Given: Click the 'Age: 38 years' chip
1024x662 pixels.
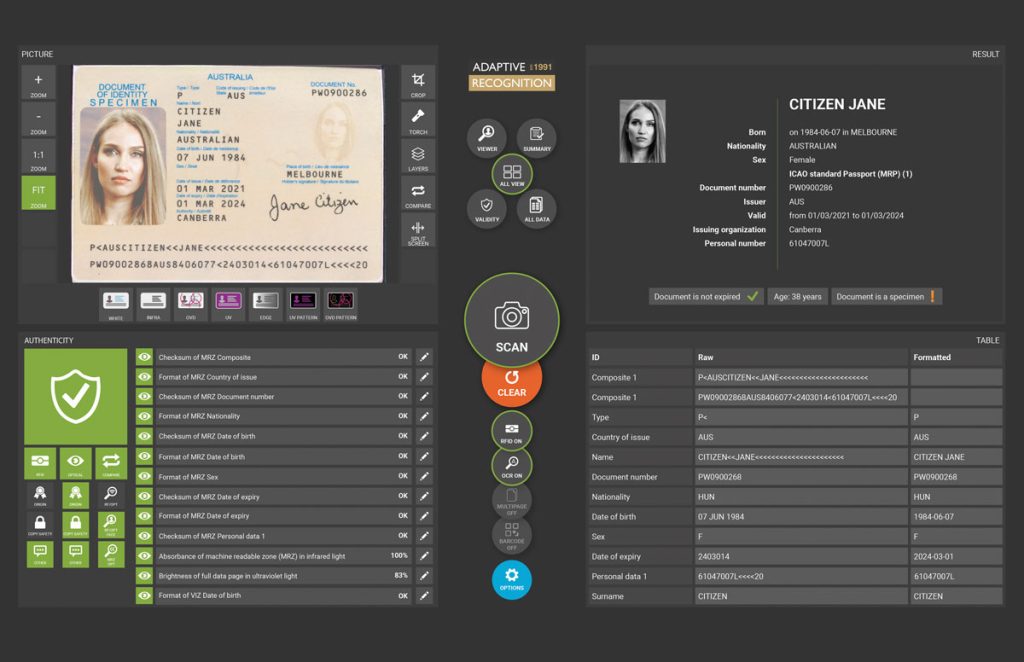Looking at the screenshot, I should [797, 296].
